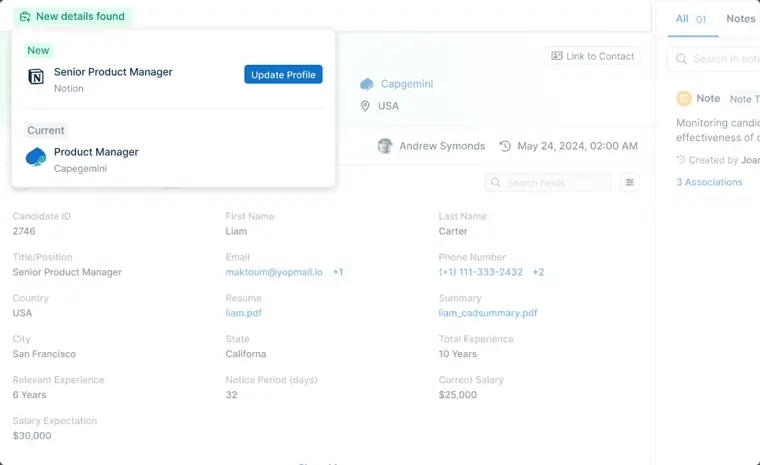
Task: Click the State value Californa
Action: [246, 354]
